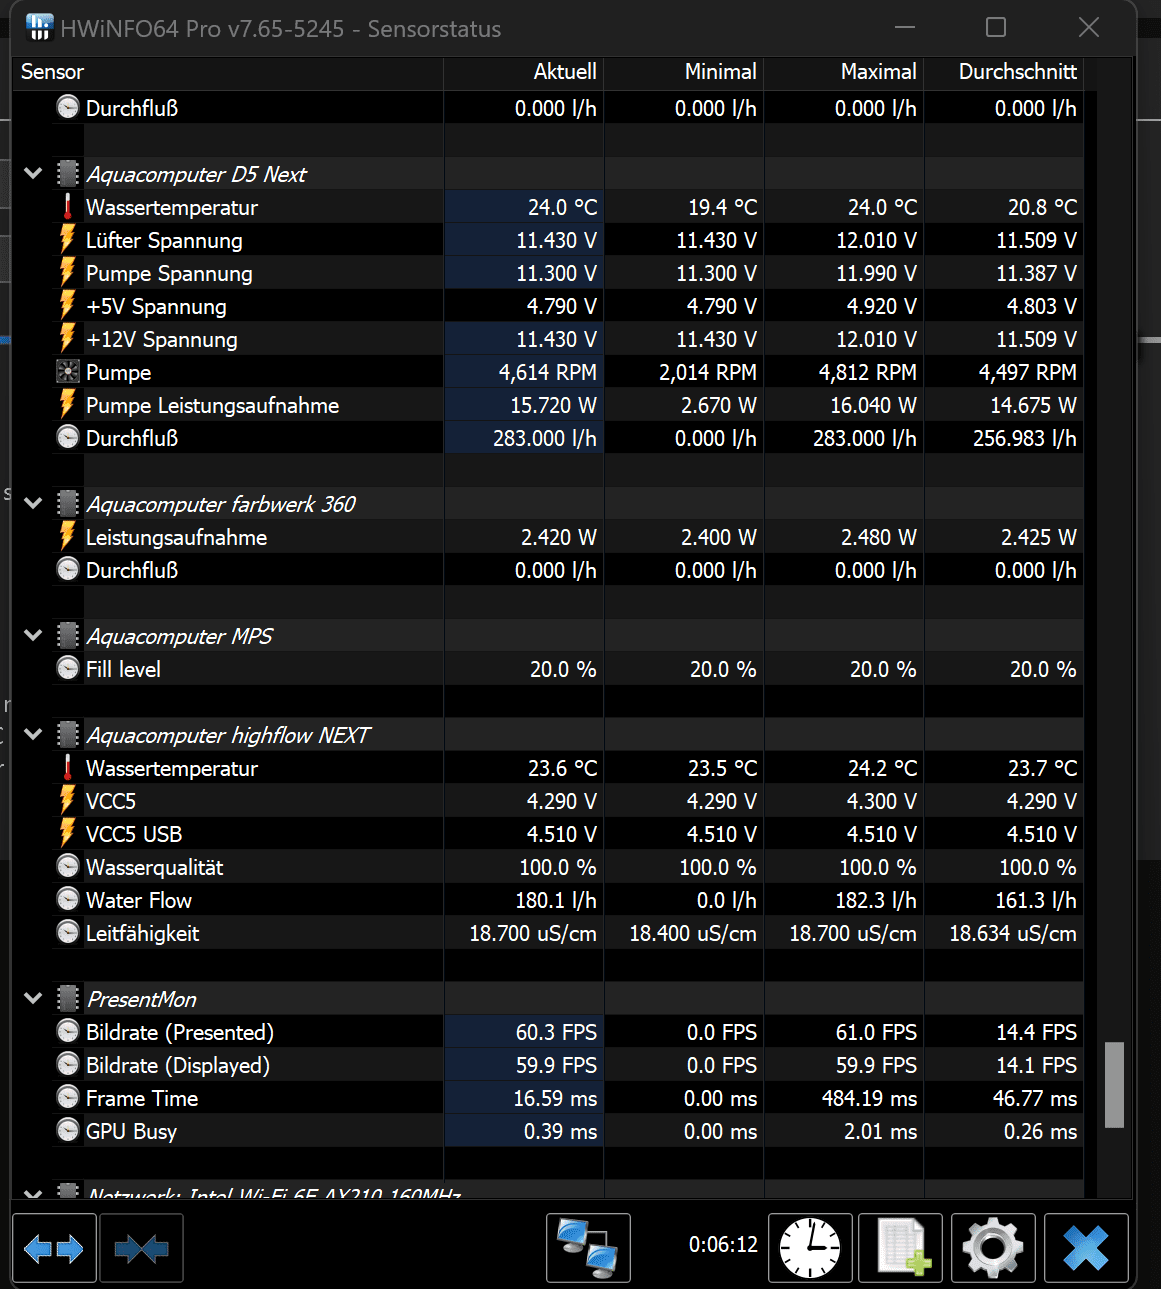This screenshot has height=1289, width=1161.
Task: Open sensor settings gear icon
Action: (x=993, y=1247)
